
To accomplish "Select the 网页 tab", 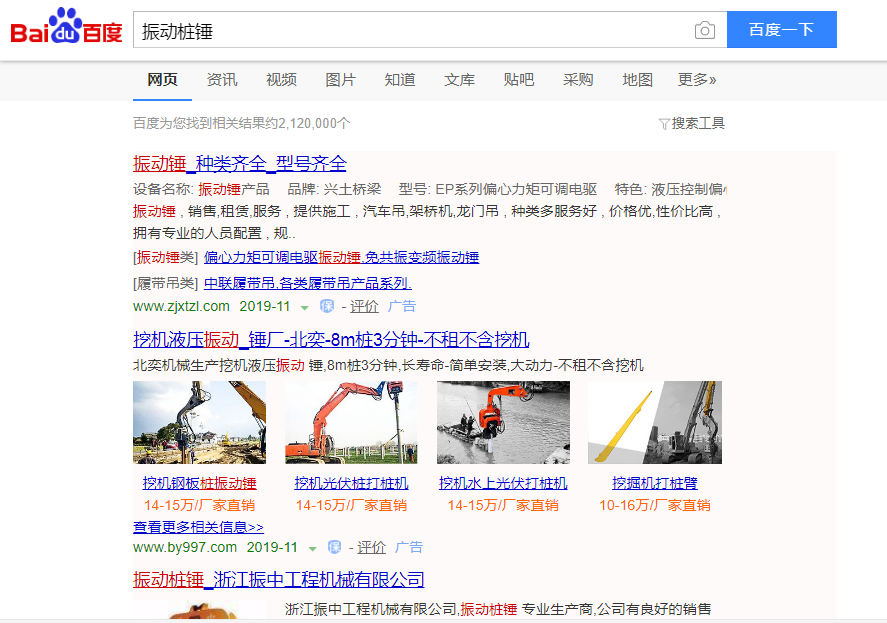I will pos(162,80).
